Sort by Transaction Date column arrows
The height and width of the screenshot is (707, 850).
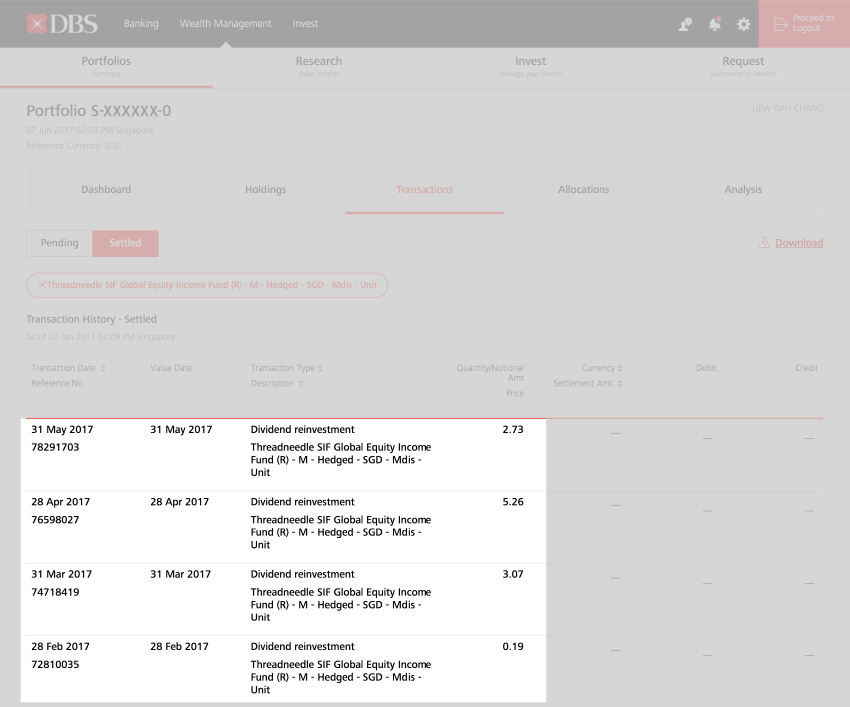click(103, 368)
